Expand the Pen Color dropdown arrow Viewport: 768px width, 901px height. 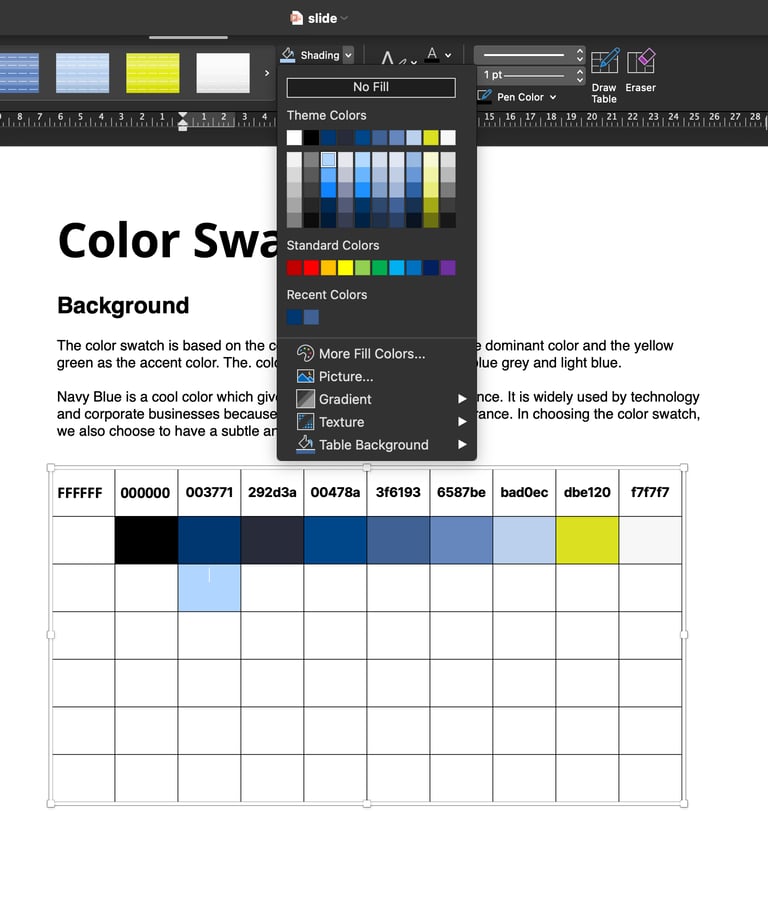click(x=553, y=97)
